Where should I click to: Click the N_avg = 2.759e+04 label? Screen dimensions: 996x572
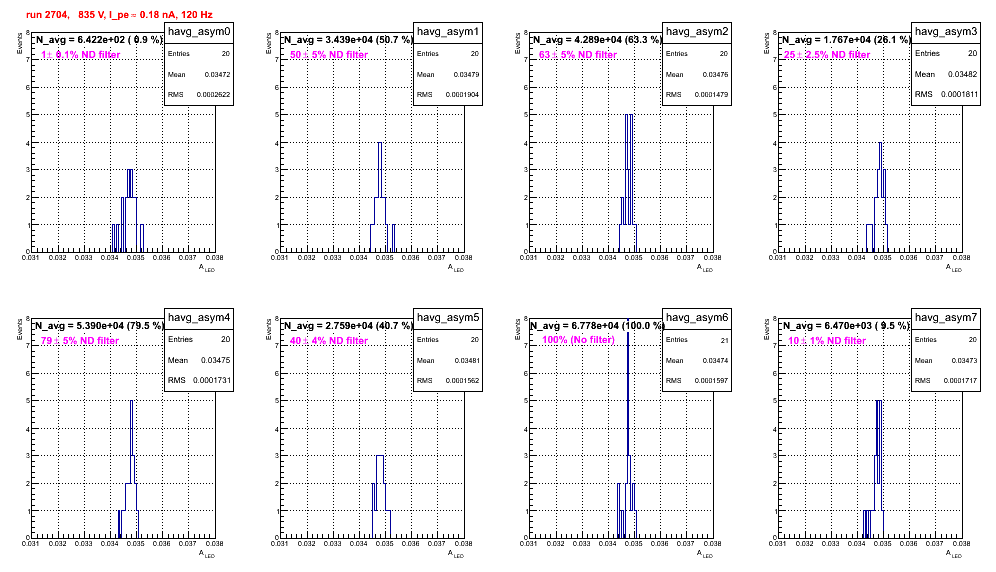pyautogui.click(x=348, y=326)
